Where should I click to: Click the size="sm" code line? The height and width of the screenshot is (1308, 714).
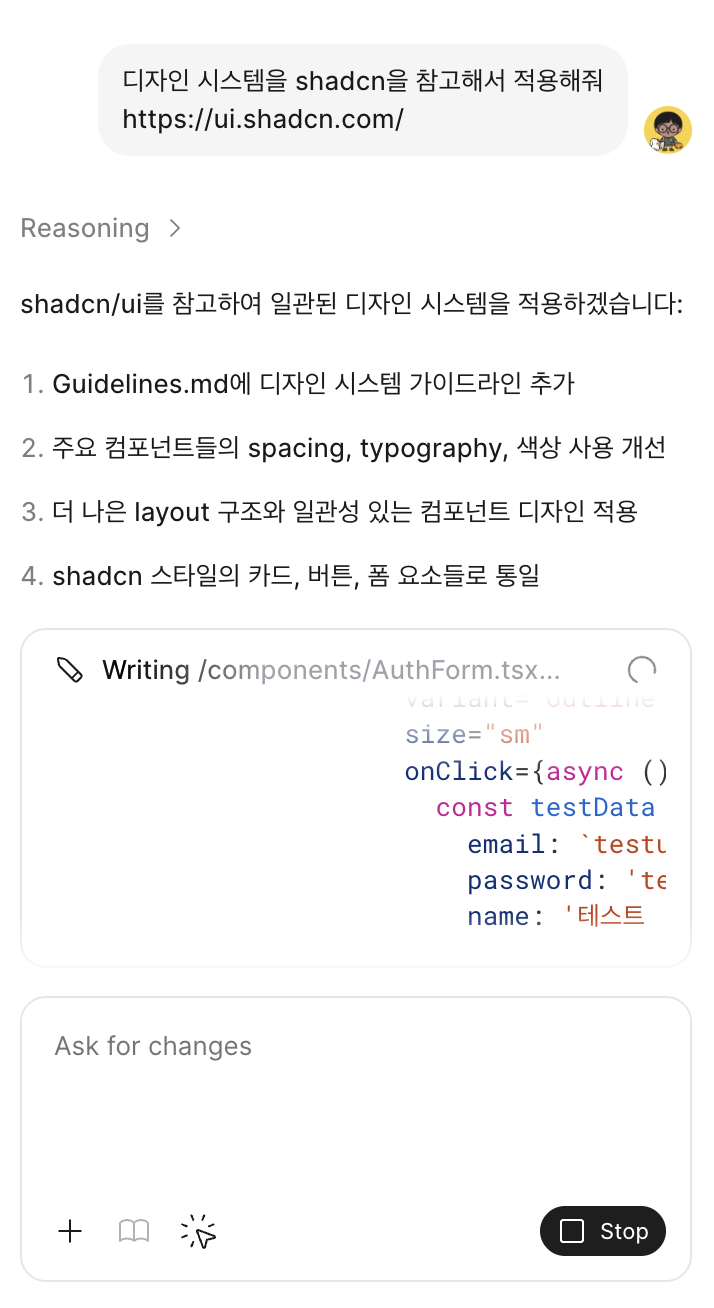(474, 735)
